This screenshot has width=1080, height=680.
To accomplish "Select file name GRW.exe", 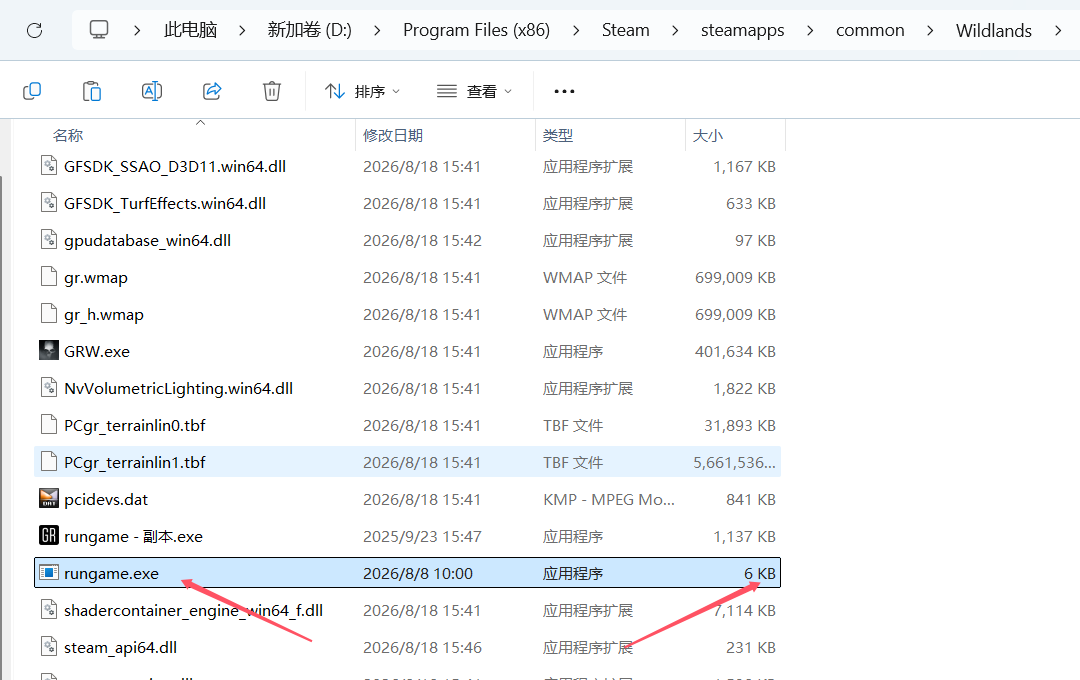I will click(97, 351).
